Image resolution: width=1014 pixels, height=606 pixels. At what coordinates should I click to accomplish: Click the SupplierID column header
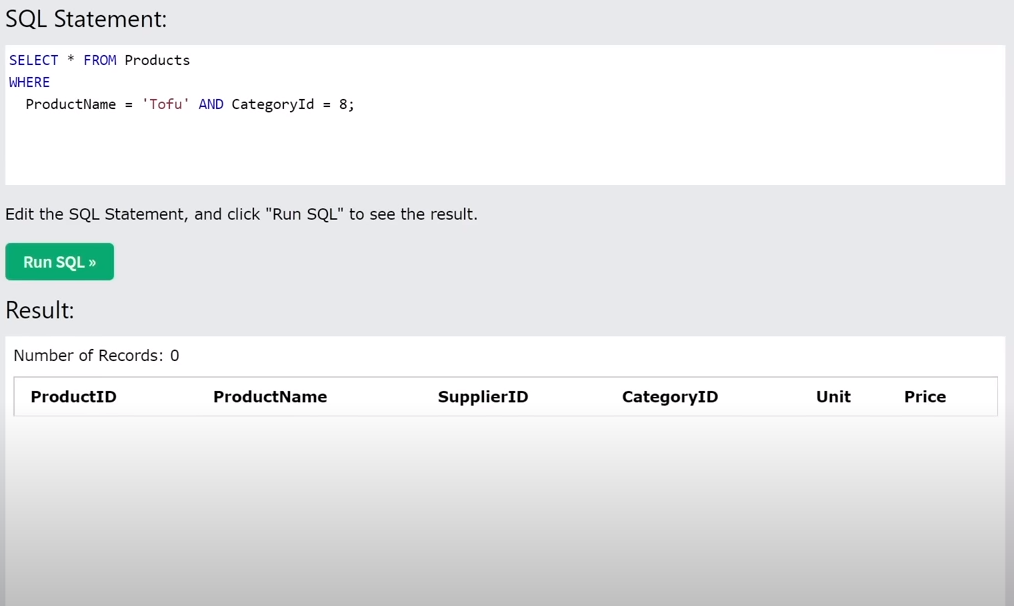pyautogui.click(x=482, y=396)
